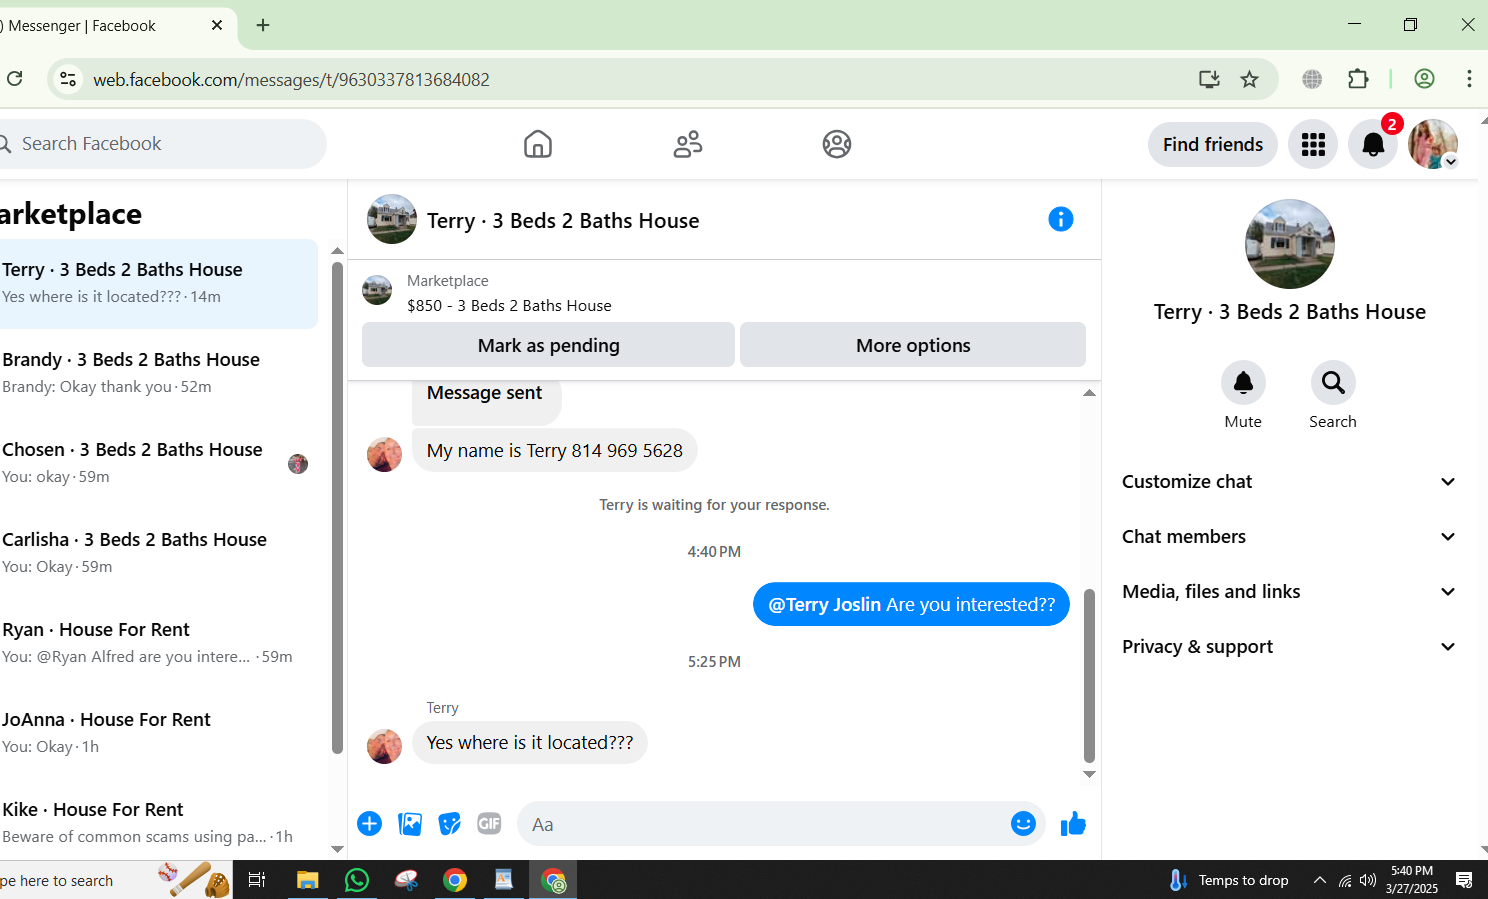1488x899 pixels.
Task: Expand the Chat members section
Action: [1288, 537]
